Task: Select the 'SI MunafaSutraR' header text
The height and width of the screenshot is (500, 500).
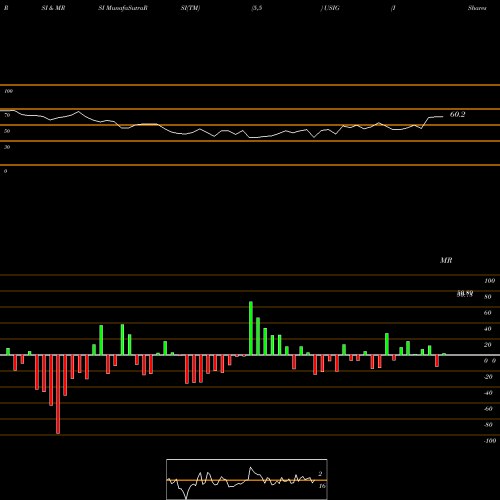Action: [x=123, y=8]
